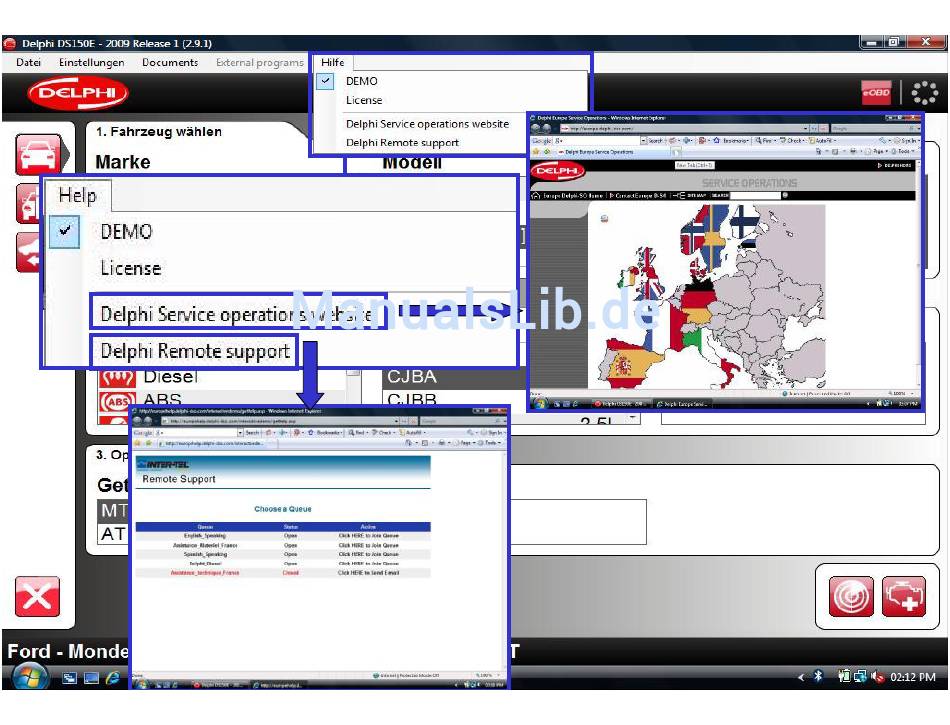Choose Delphi Service operations website in Hilfe menu
This screenshot has height=725, width=950.
pos(427,124)
